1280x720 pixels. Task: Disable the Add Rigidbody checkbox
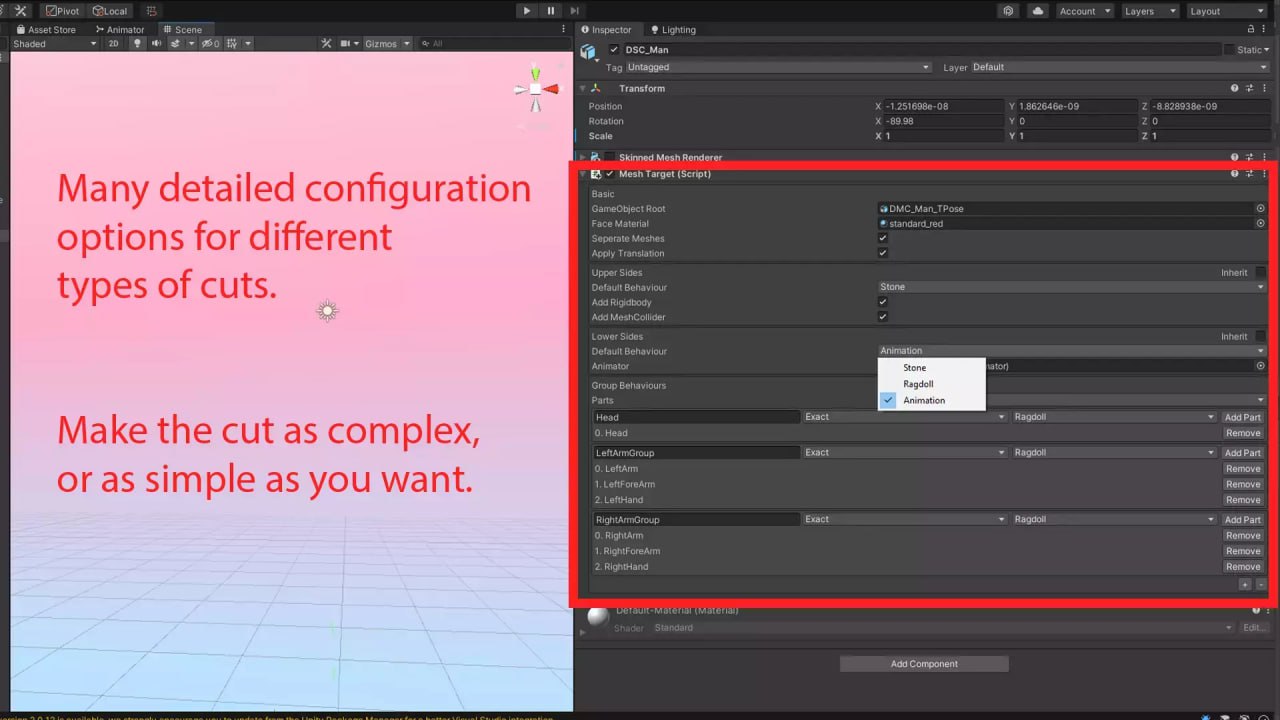(882, 302)
